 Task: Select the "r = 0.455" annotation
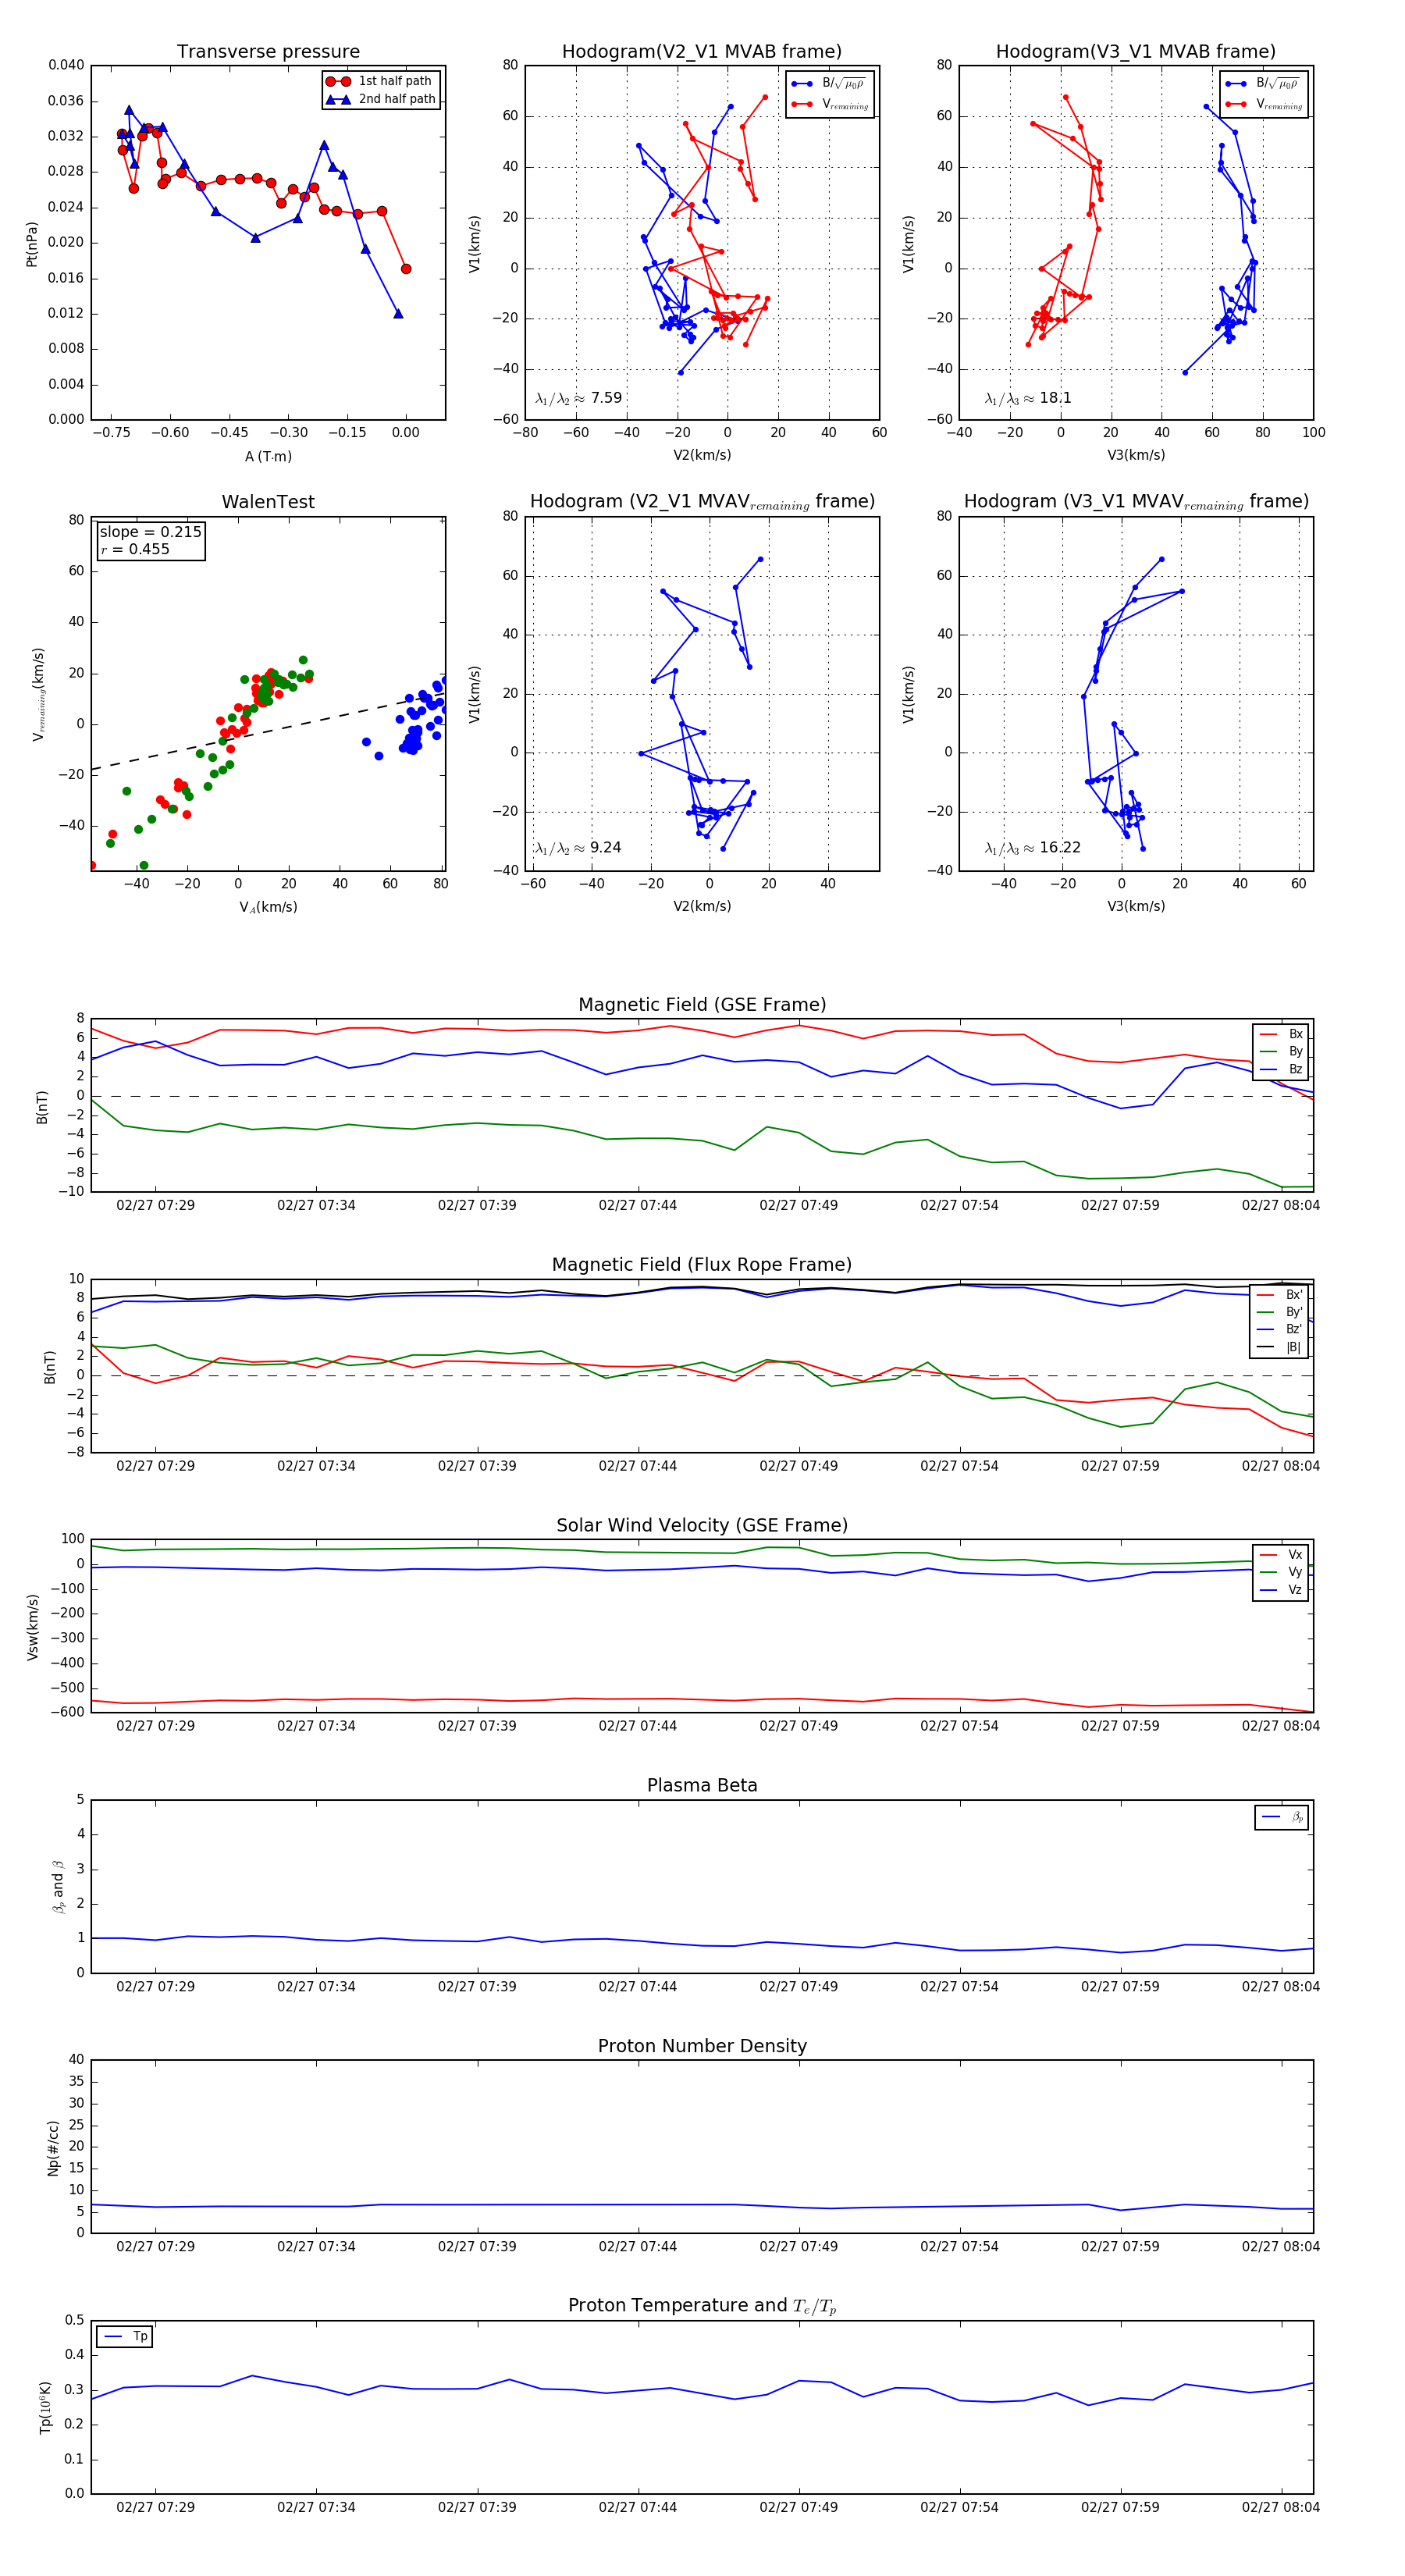(135, 549)
